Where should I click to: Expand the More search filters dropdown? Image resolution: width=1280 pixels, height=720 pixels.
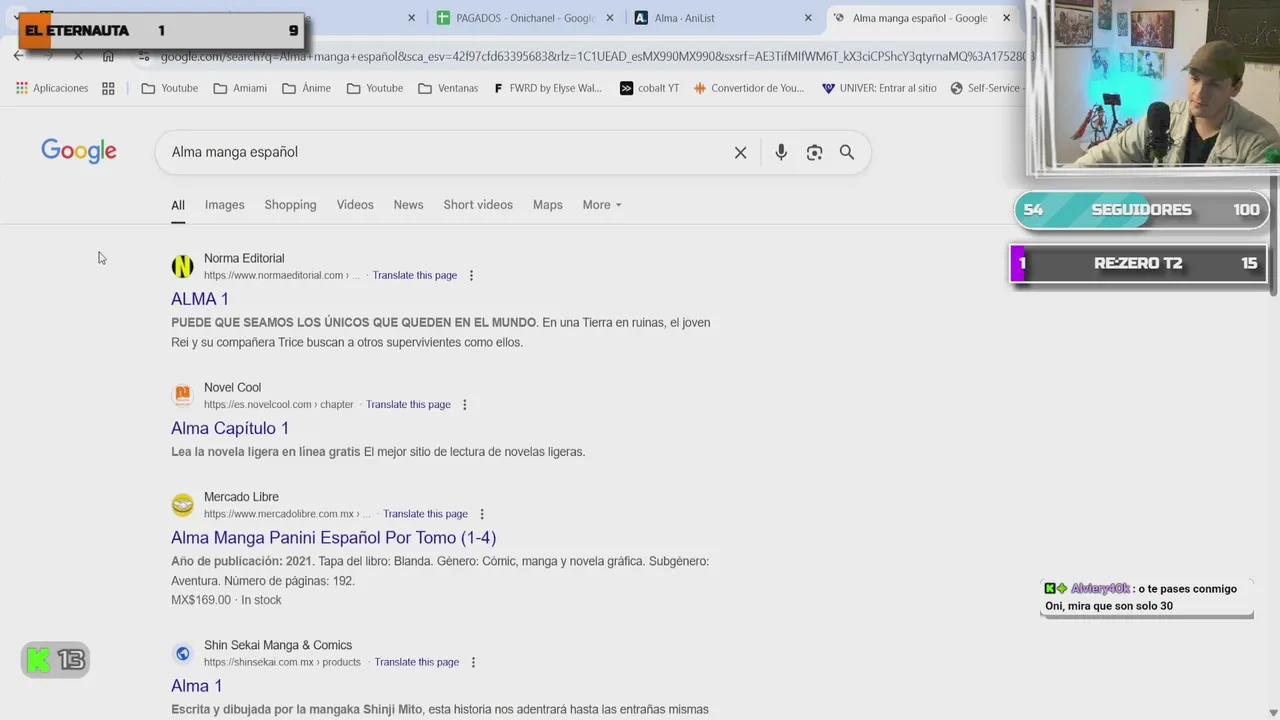[x=601, y=205]
